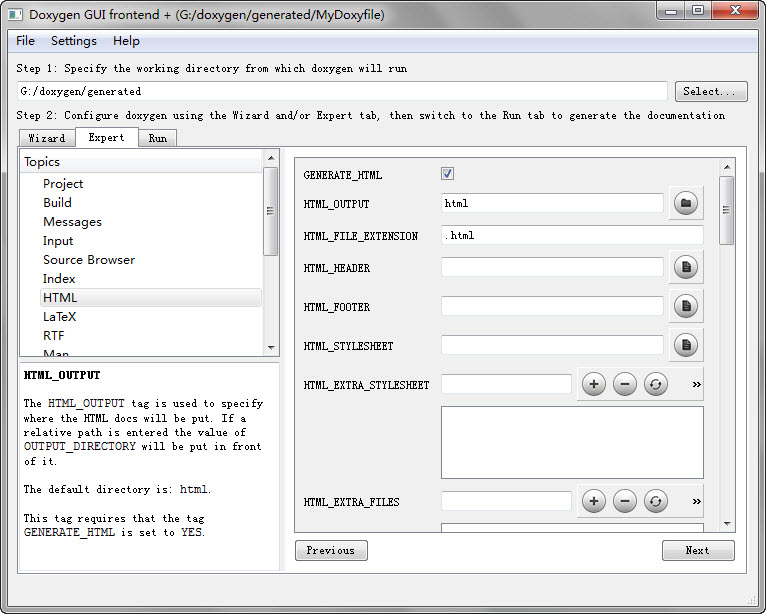The image size is (766, 614).
Task: Go to Next topic
Action: [698, 550]
